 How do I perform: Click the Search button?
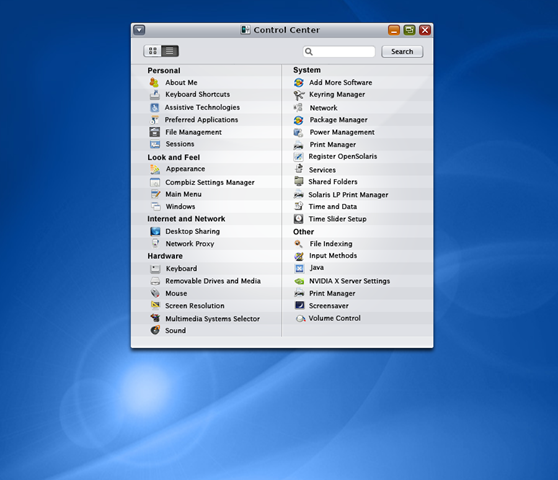(x=402, y=52)
